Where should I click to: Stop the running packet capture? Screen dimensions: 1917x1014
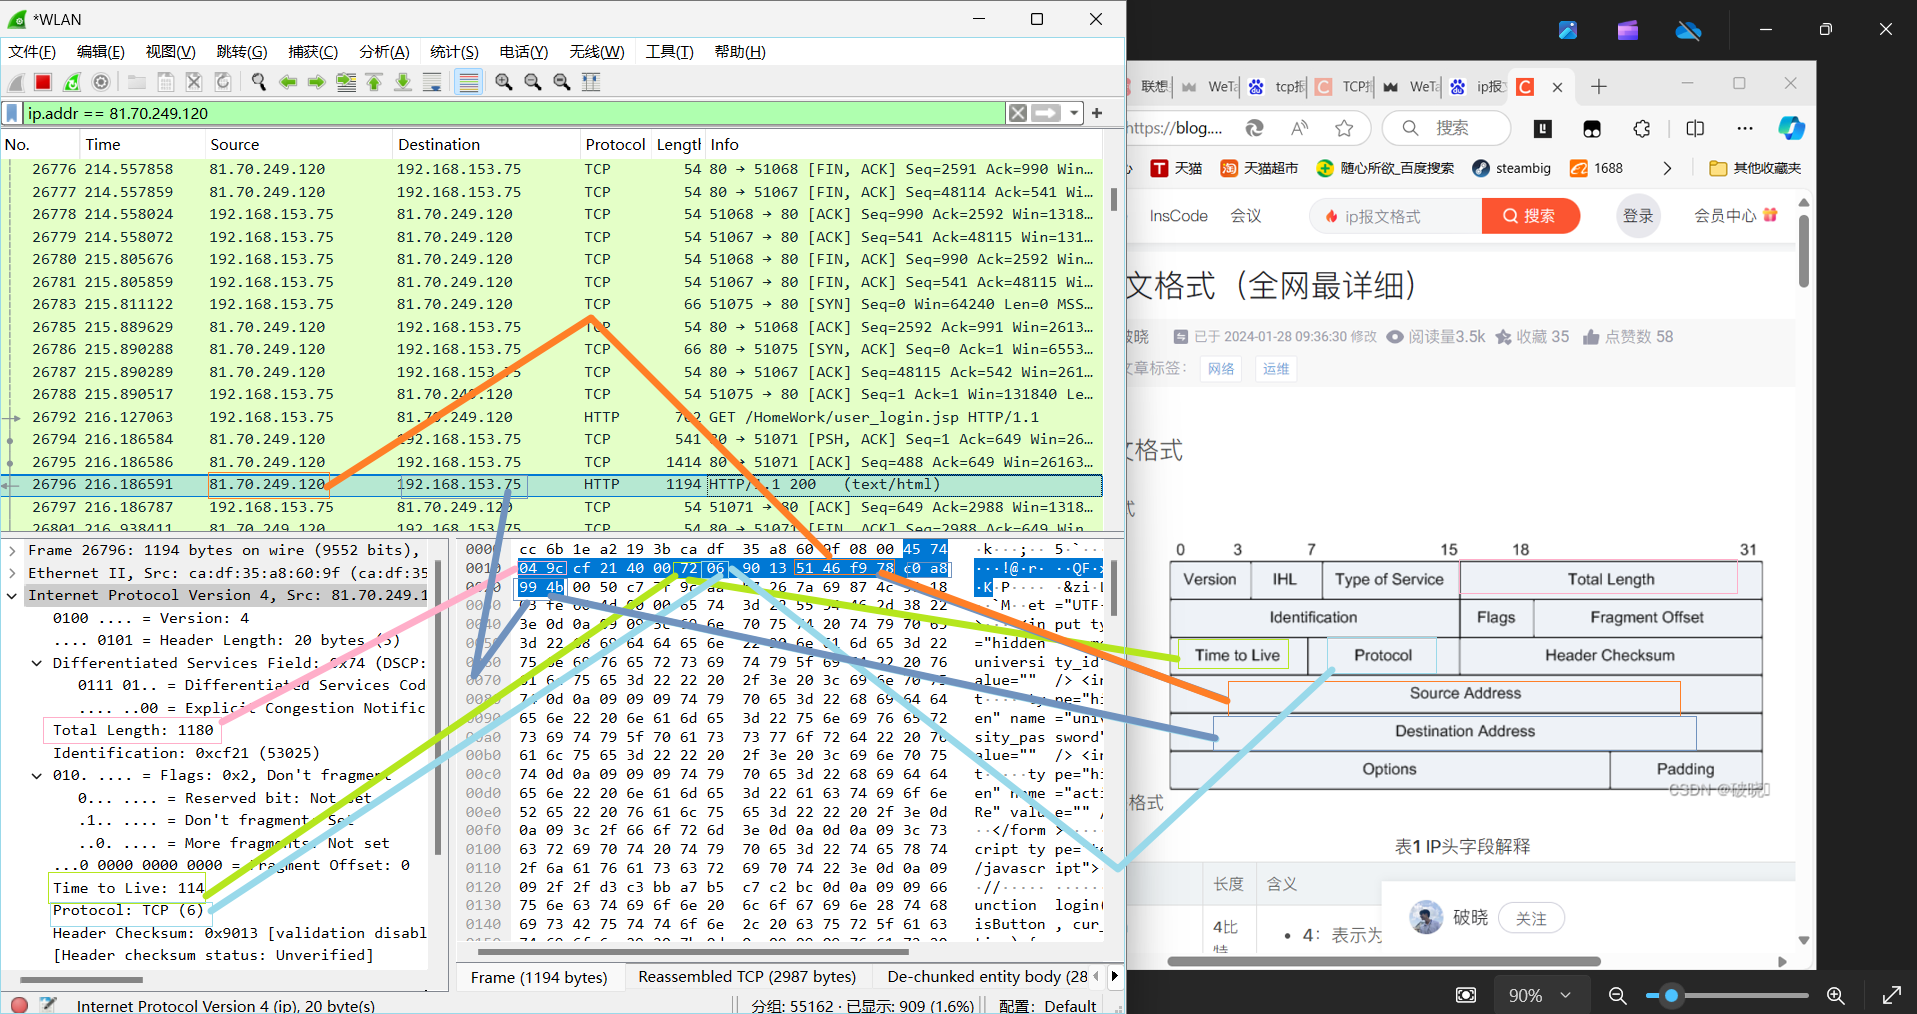pos(43,82)
